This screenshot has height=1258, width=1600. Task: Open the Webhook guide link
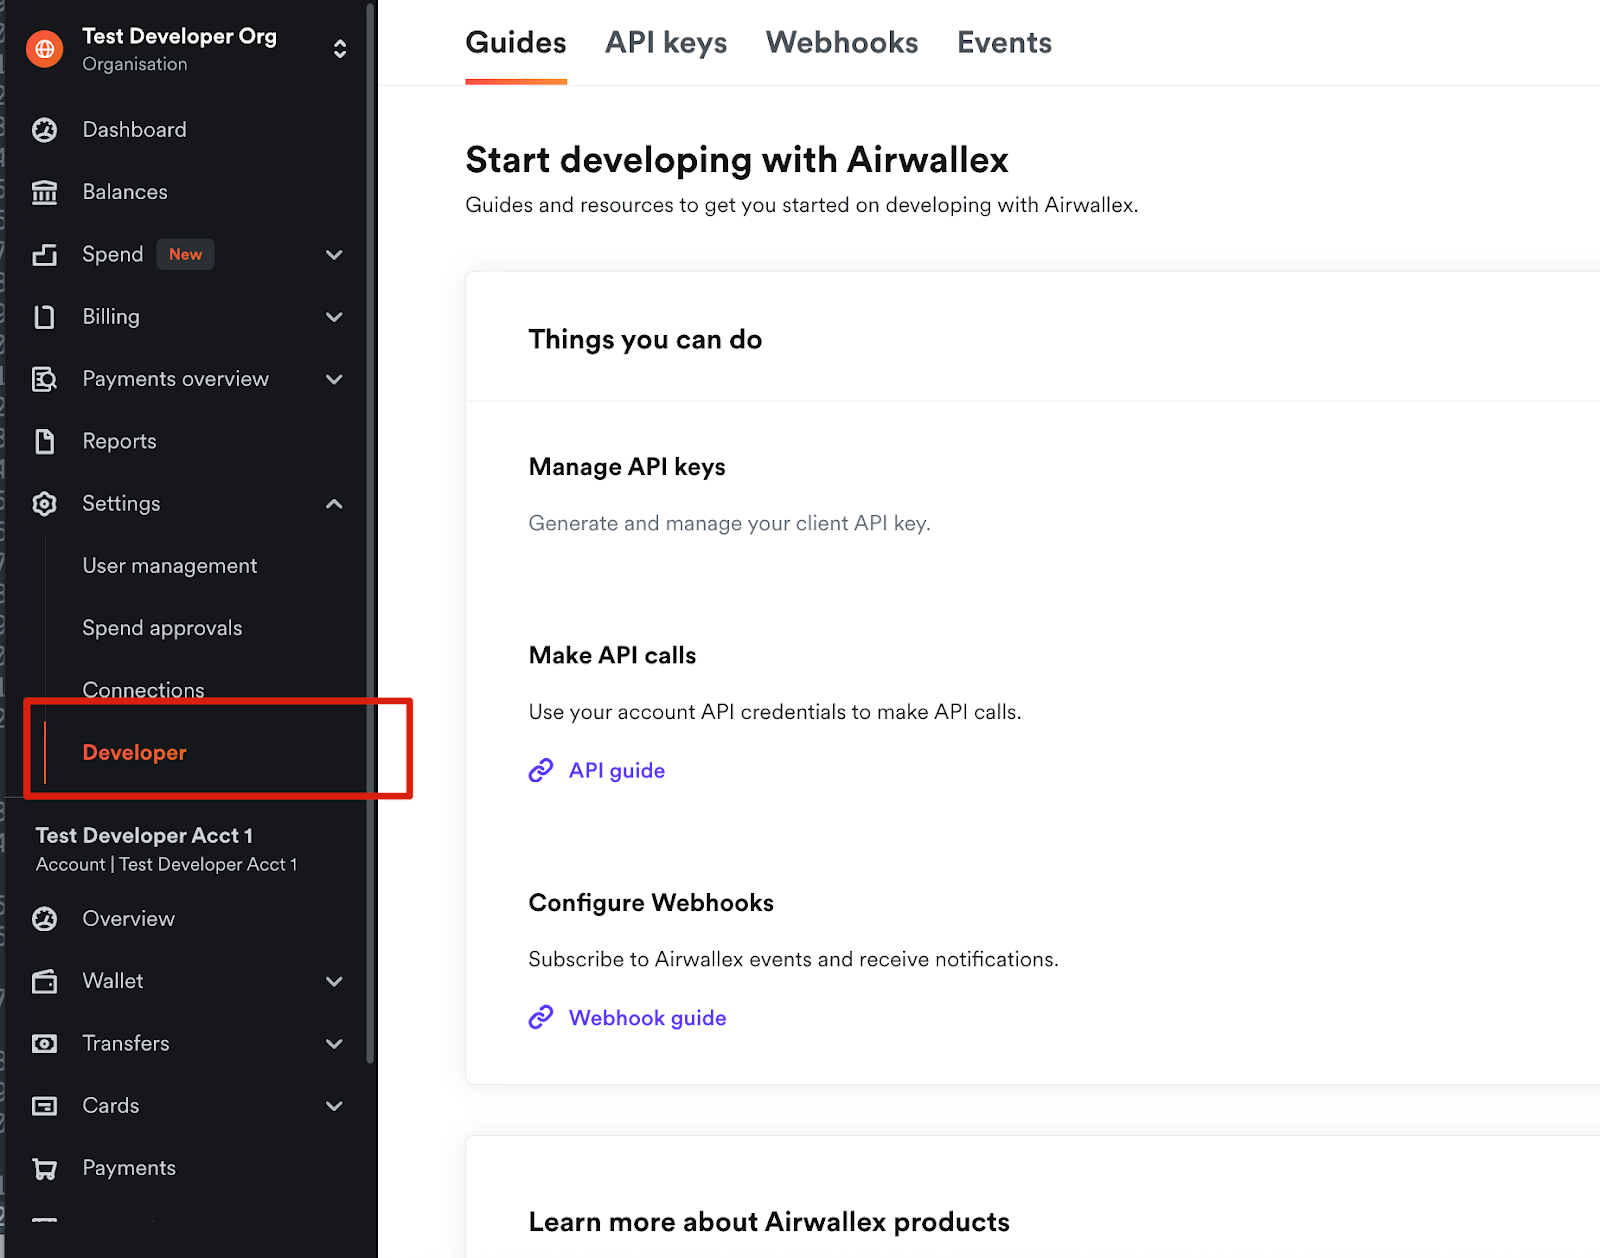[x=647, y=1018]
